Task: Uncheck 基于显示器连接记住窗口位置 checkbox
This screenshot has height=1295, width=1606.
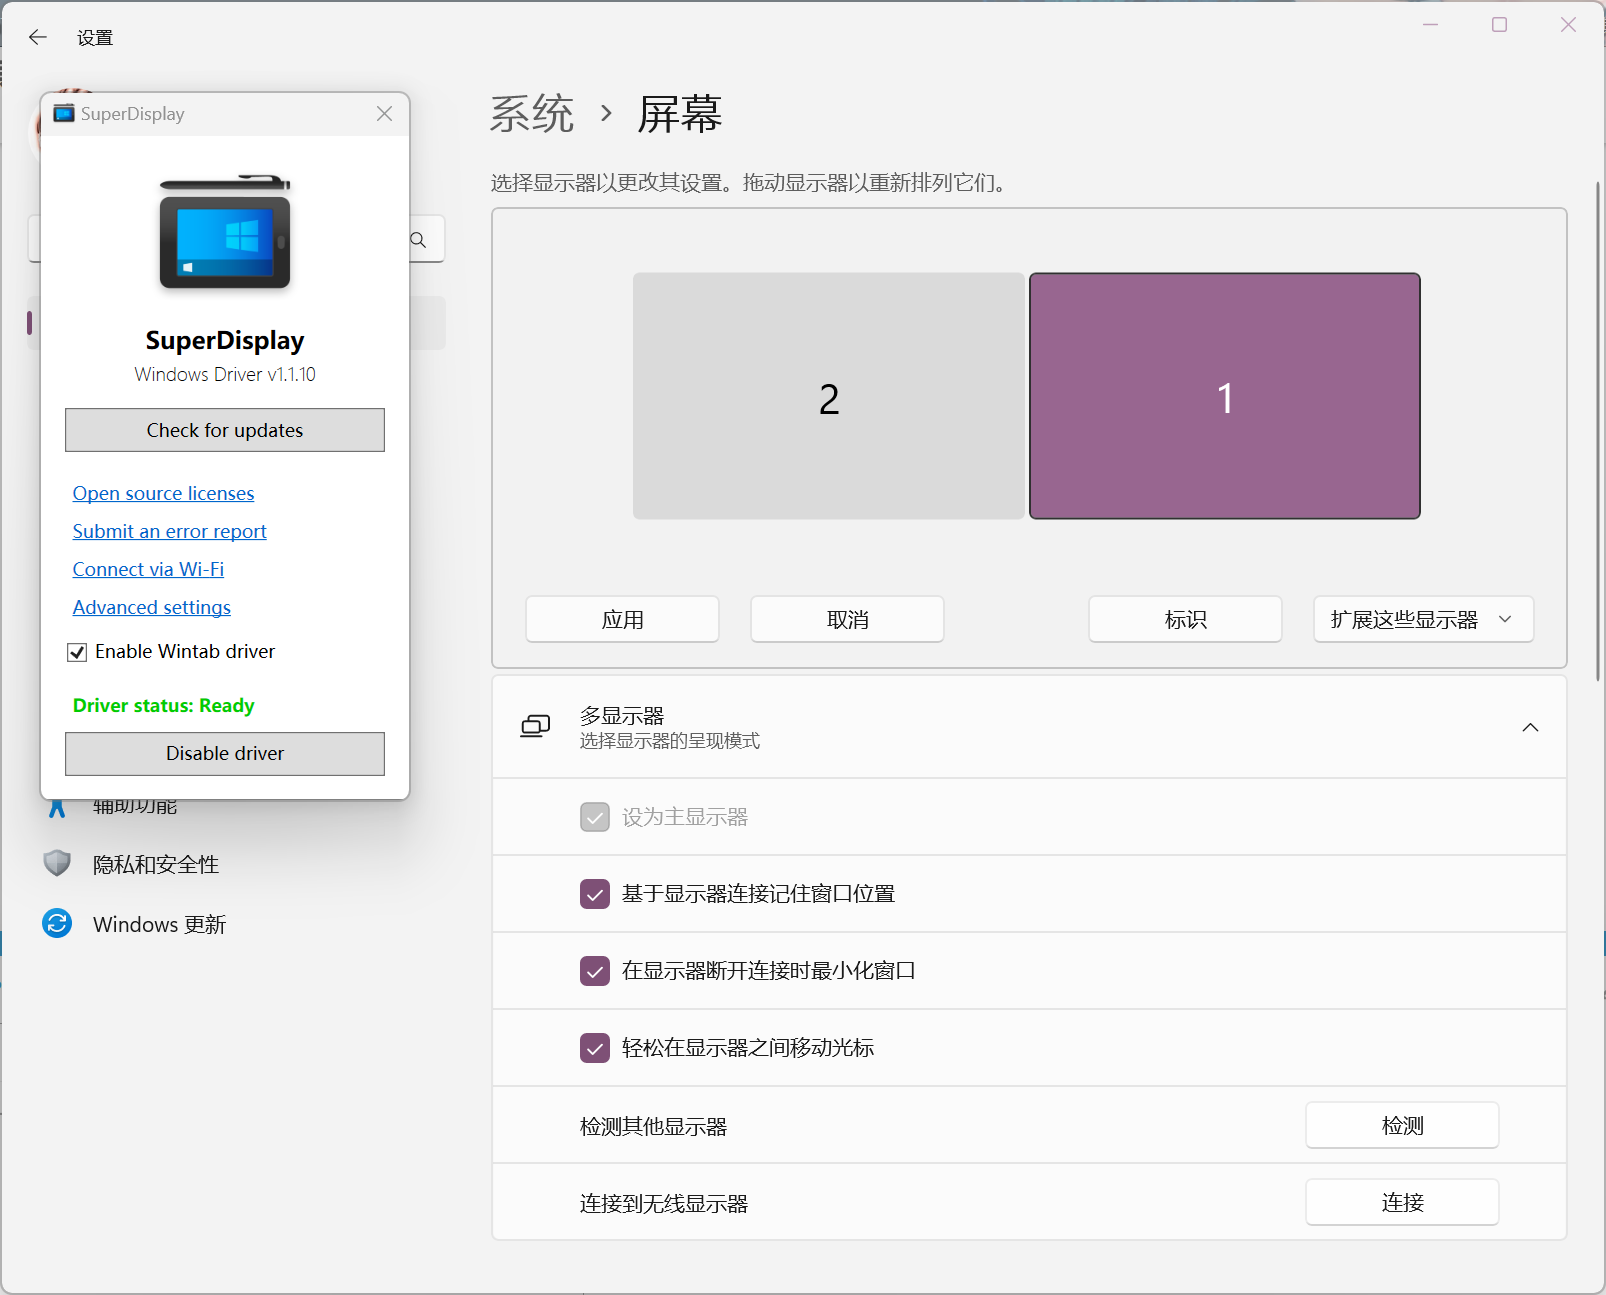Action: [595, 894]
